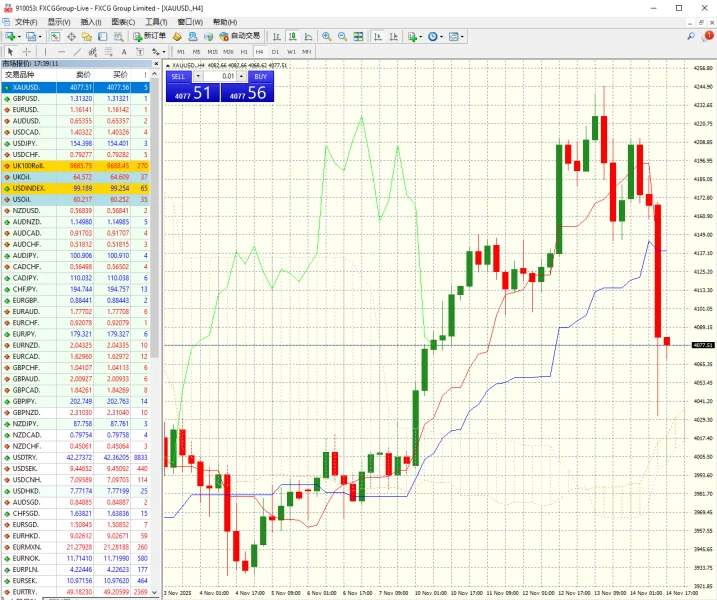Click the 新订单 new order button
The image size is (717, 600).
click(x=149, y=36)
